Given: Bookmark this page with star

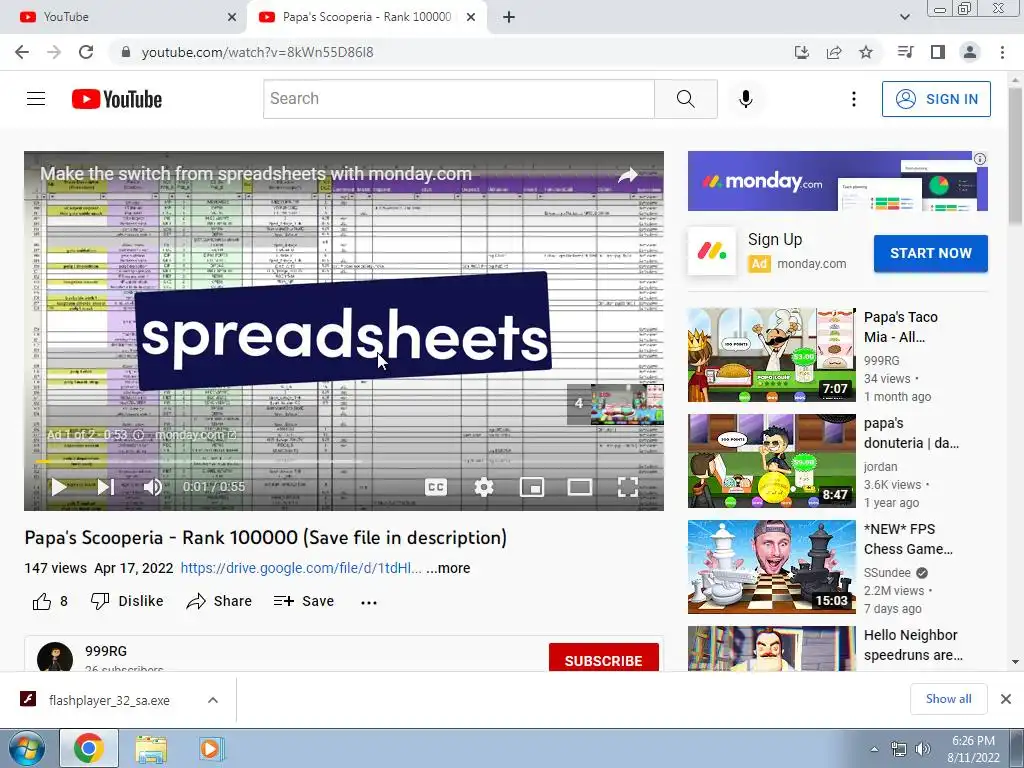Looking at the screenshot, I should tap(866, 52).
